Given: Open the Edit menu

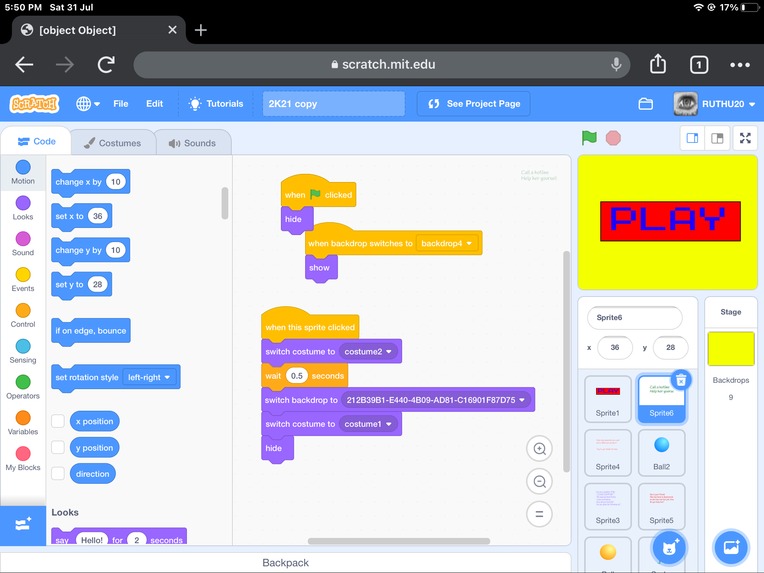Looking at the screenshot, I should pyautogui.click(x=154, y=104).
